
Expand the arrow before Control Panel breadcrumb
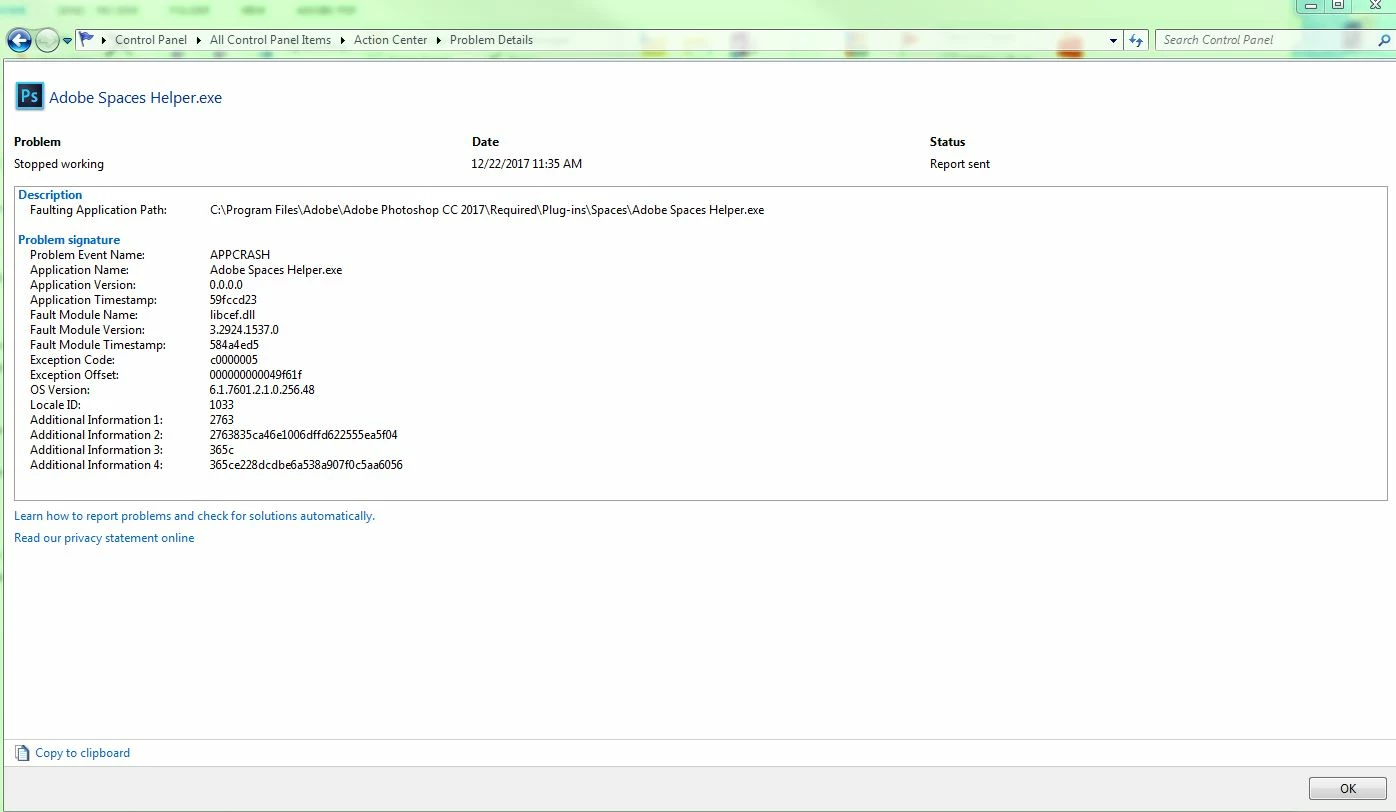(104, 40)
